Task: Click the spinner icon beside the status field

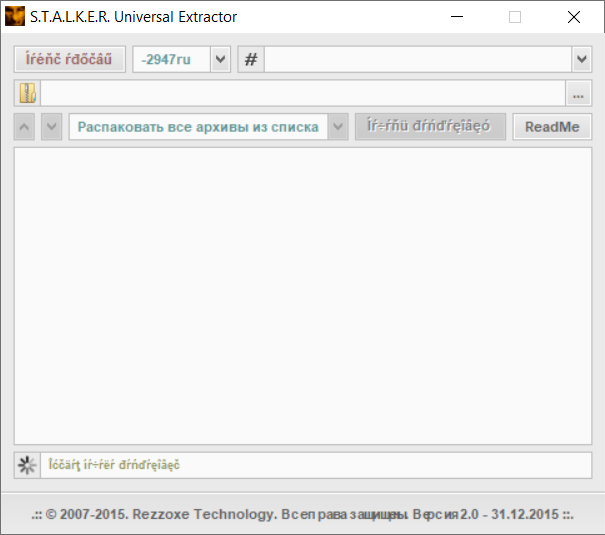Action: [x=27, y=465]
